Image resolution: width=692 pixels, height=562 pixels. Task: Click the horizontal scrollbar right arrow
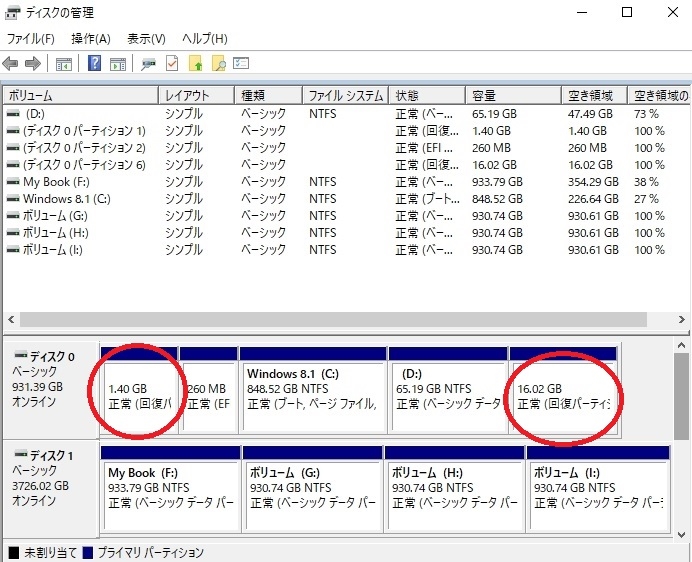[x=682, y=319]
